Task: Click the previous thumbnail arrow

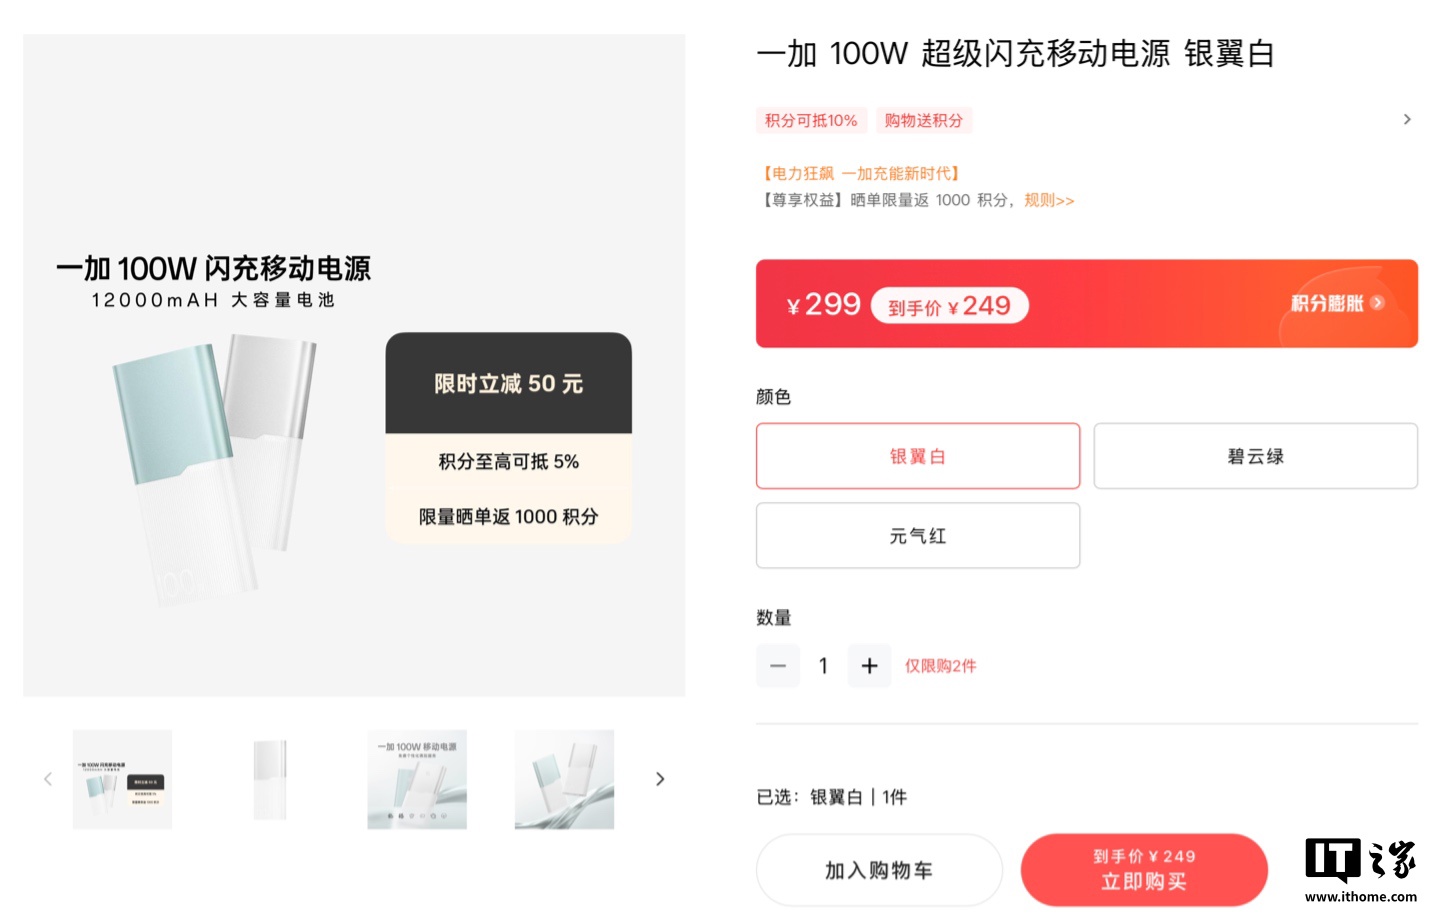Action: click(47, 779)
